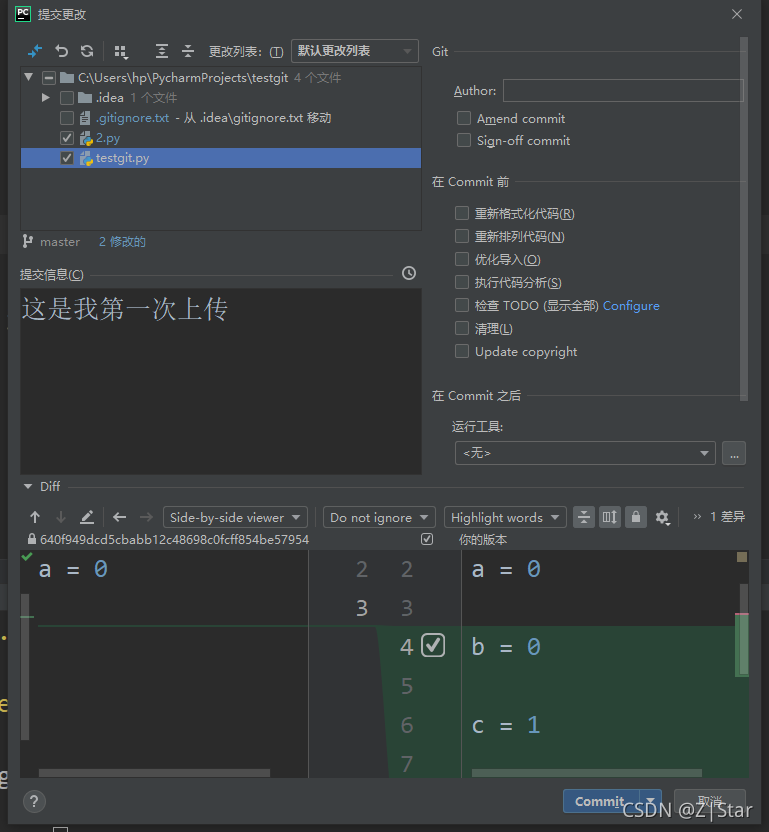Toggle checkbox next to 你的版本
Image resolution: width=769 pixels, height=832 pixels.
[427, 539]
